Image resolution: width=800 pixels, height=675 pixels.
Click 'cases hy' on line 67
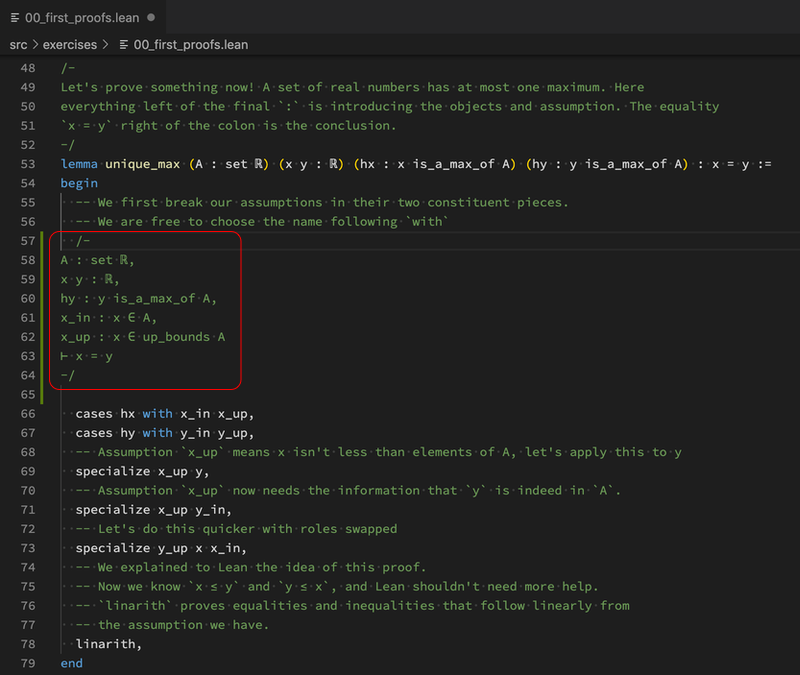pos(105,433)
